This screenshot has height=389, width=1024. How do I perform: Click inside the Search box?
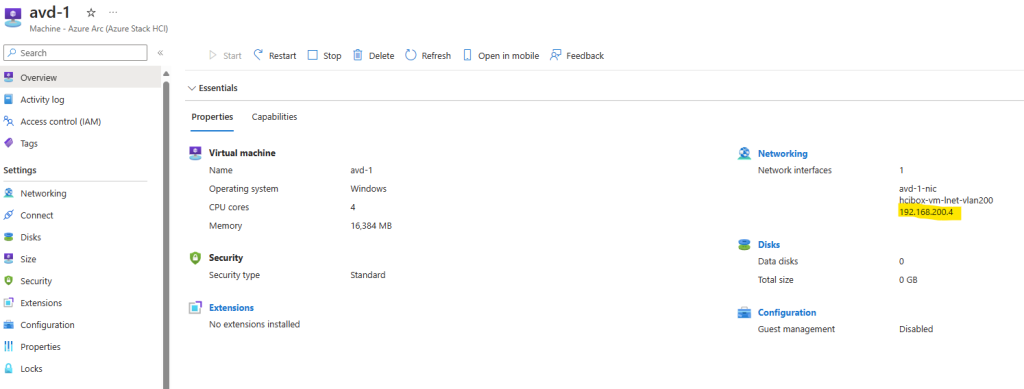tap(75, 53)
